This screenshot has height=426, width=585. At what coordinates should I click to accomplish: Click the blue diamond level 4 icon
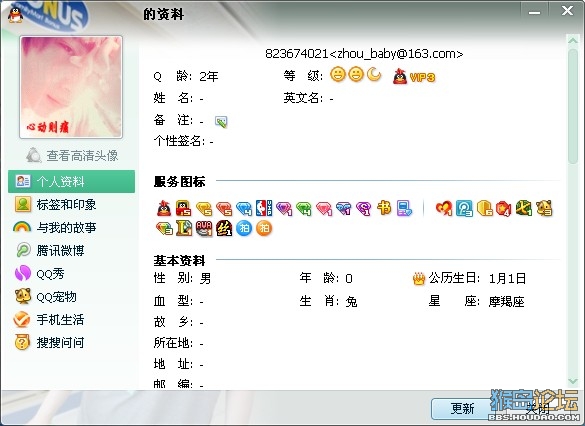click(244, 209)
